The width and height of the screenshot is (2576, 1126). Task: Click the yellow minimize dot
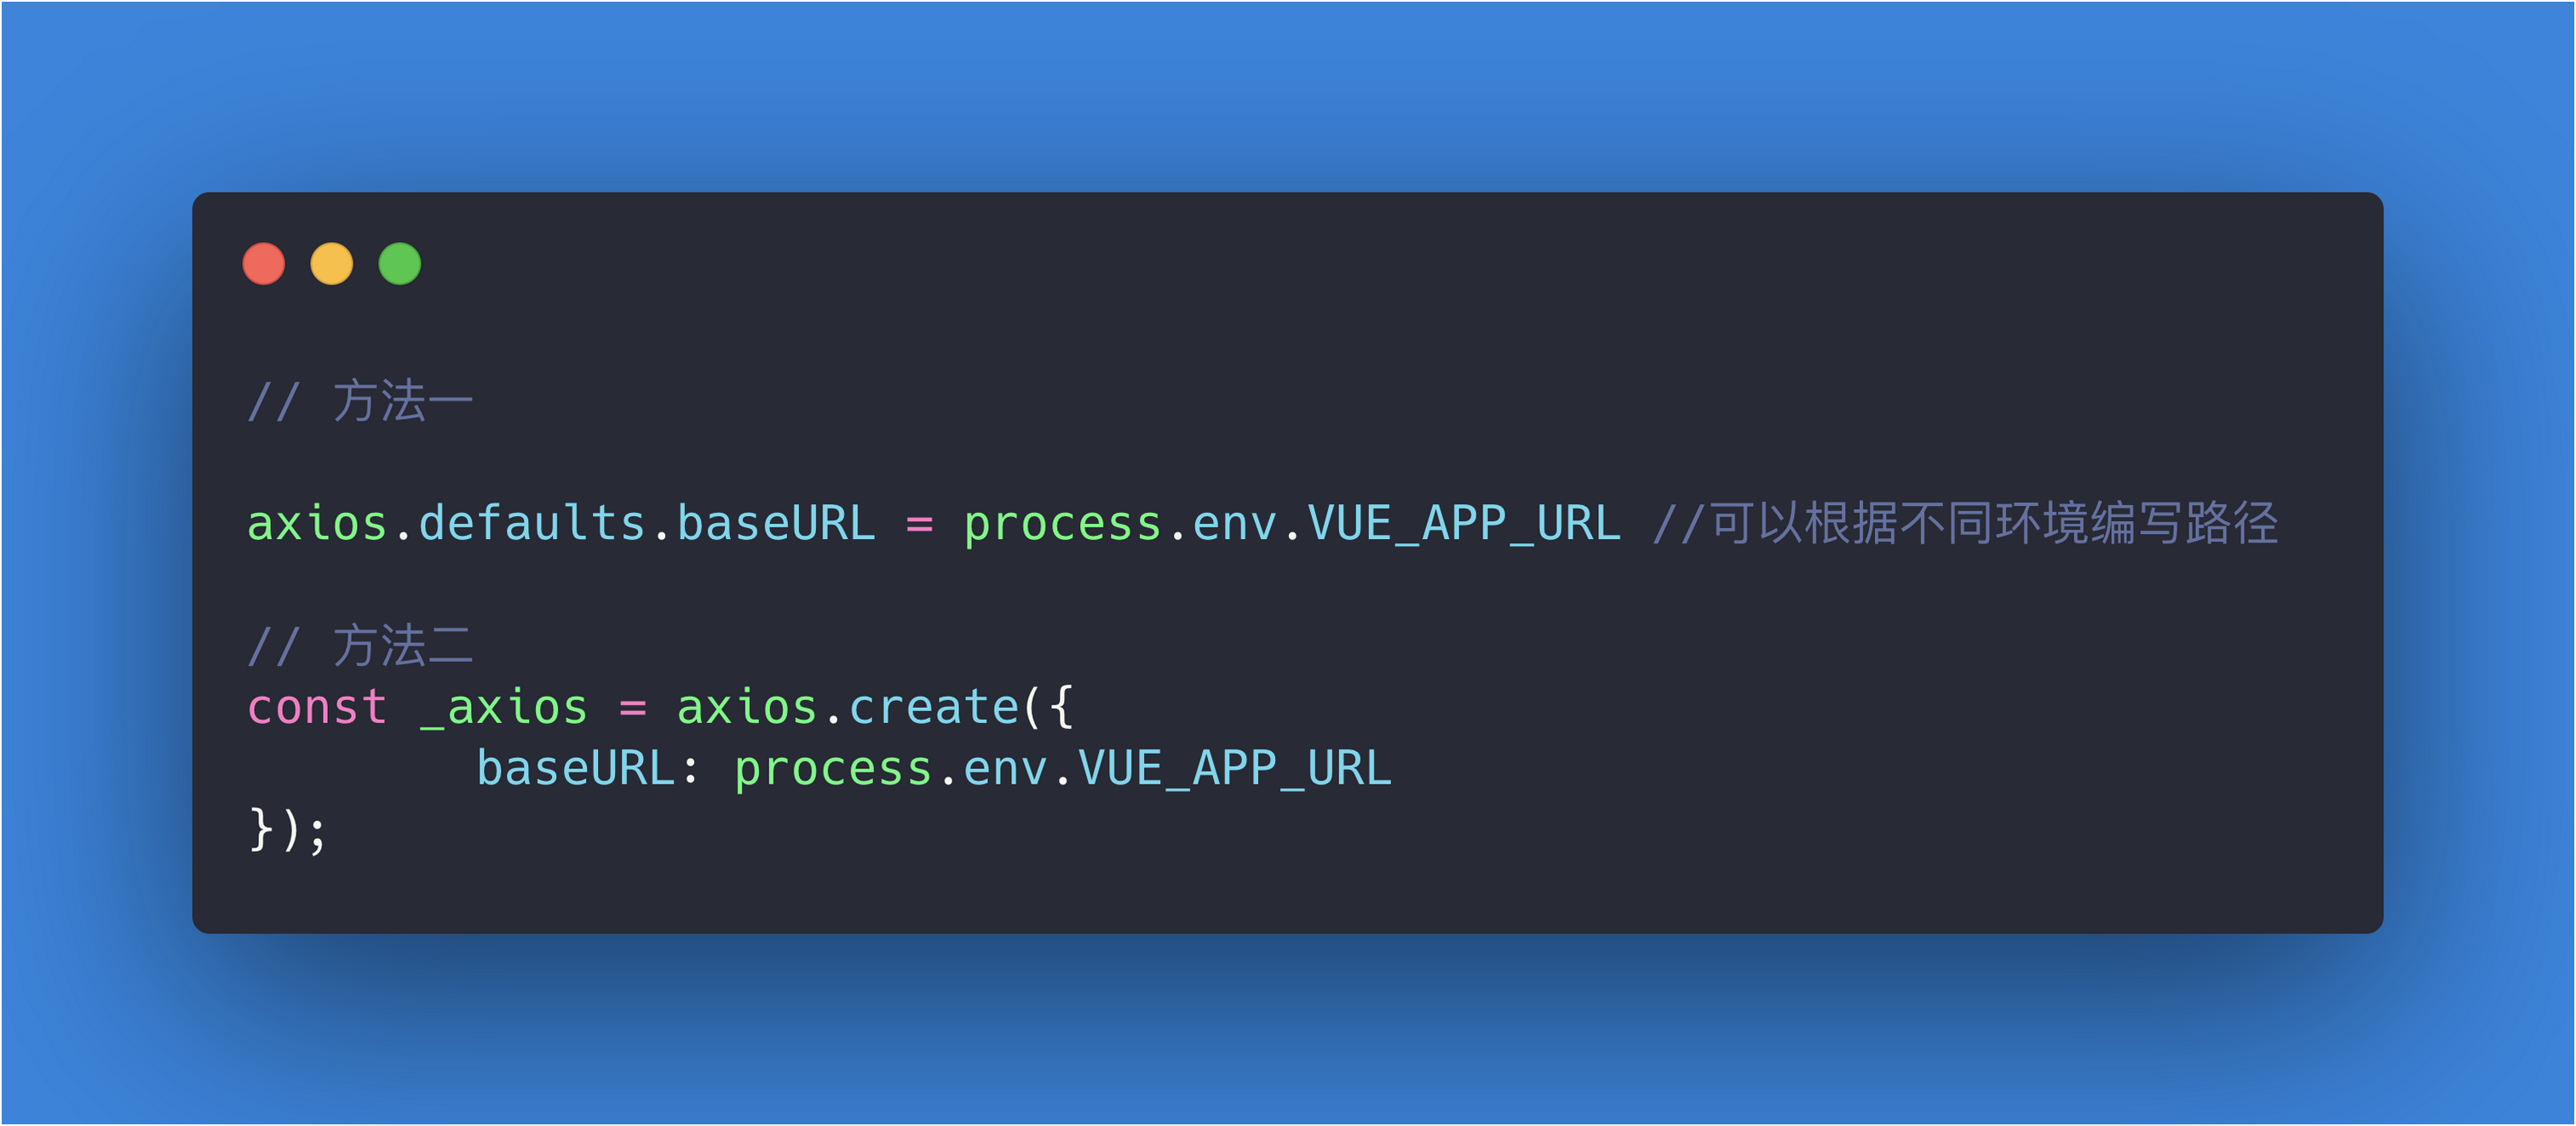332,264
